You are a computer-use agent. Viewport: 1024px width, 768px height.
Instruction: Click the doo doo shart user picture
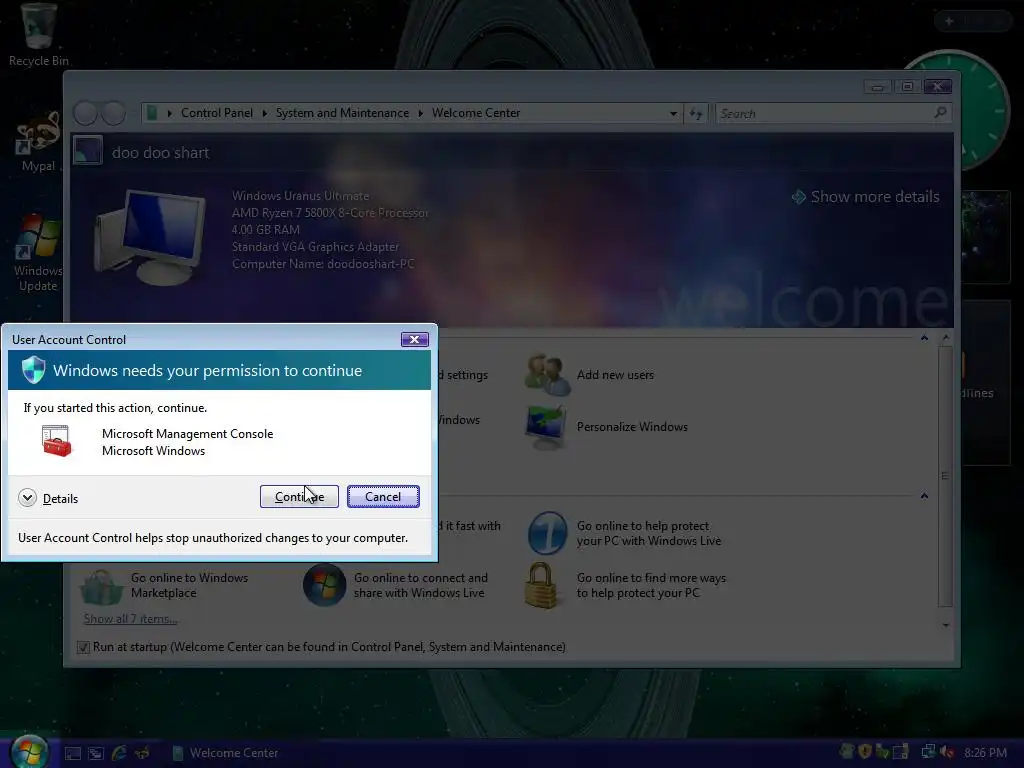point(88,150)
